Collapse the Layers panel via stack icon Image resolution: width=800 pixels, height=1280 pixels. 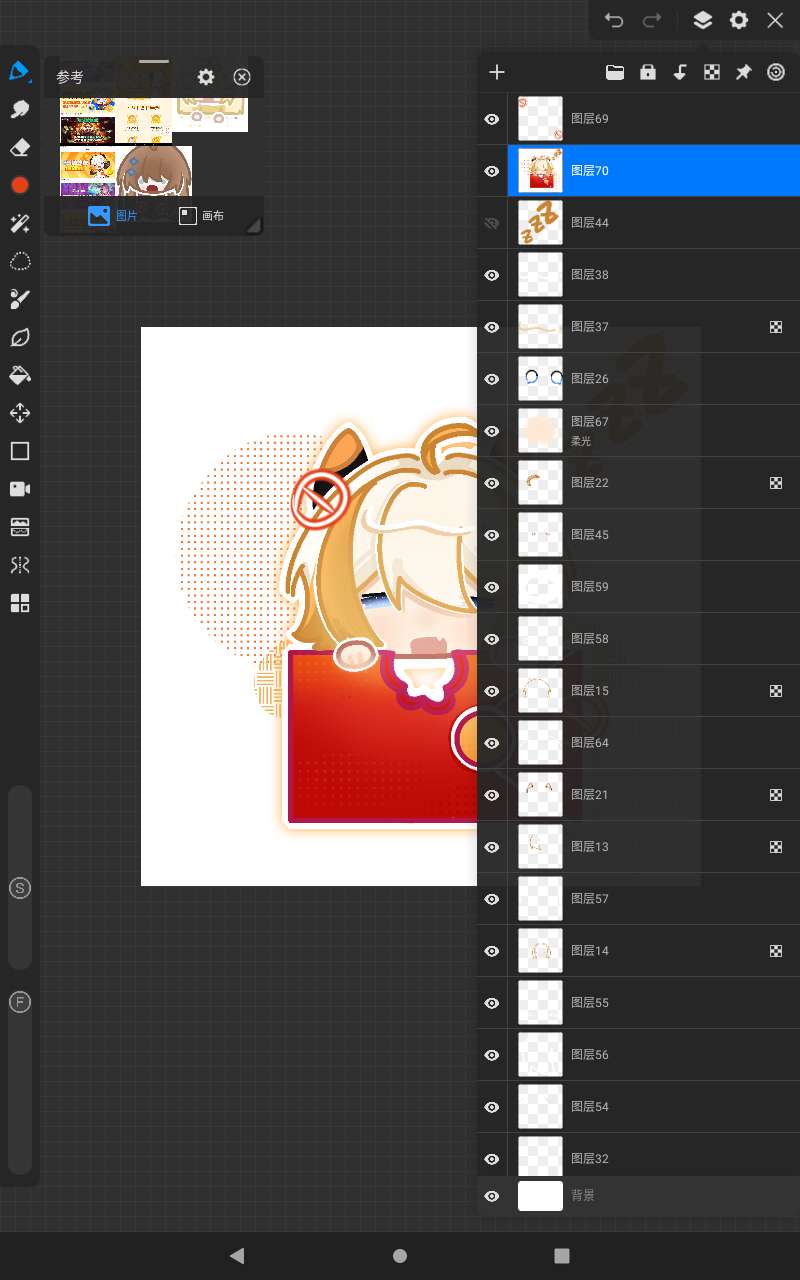702,20
